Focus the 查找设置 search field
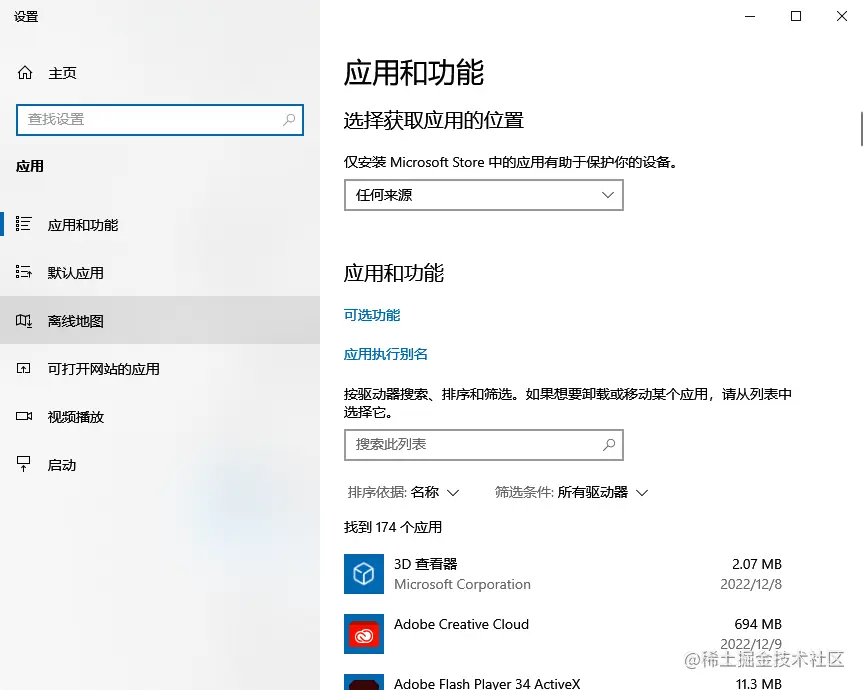Image resolution: width=865 pixels, height=690 pixels. tap(160, 120)
